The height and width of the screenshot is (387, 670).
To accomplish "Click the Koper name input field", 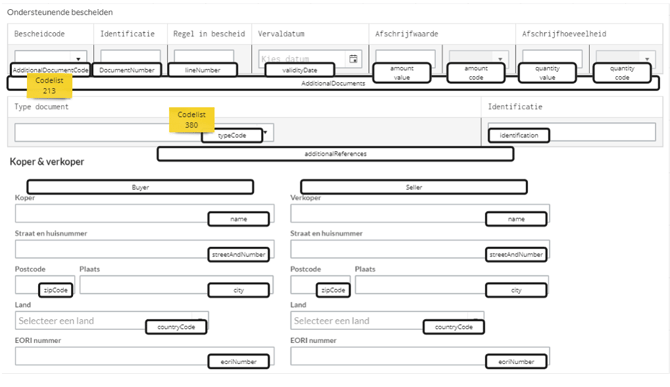I will pyautogui.click(x=144, y=213).
